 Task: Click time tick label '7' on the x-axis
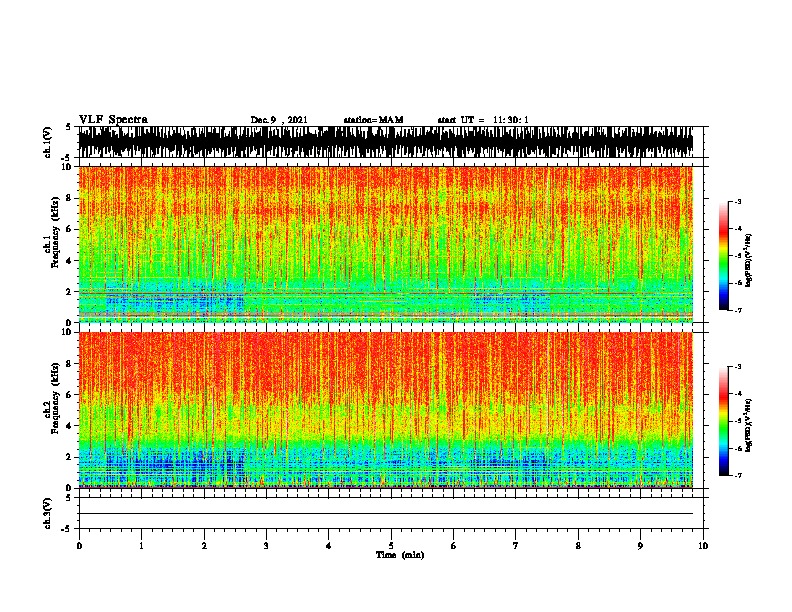516,545
